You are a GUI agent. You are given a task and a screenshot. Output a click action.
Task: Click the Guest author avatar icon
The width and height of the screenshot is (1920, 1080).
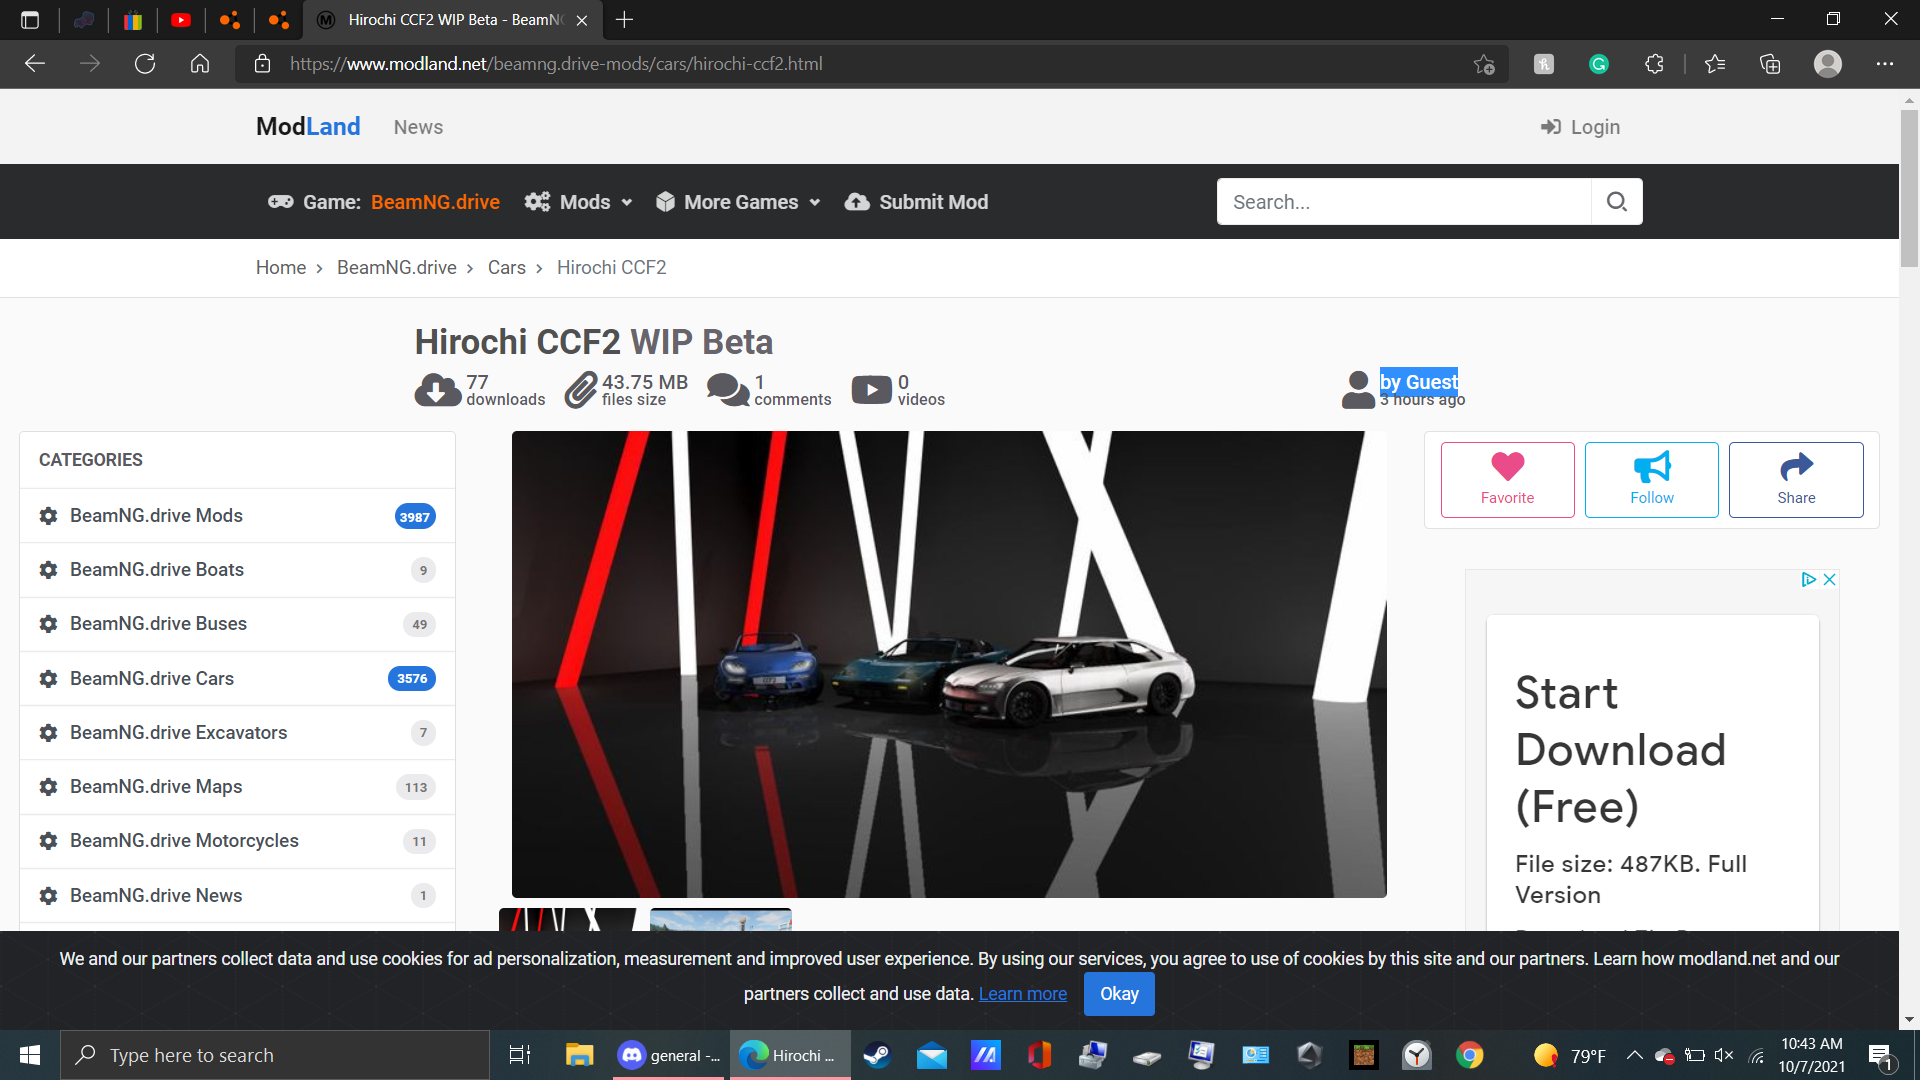pyautogui.click(x=1358, y=390)
